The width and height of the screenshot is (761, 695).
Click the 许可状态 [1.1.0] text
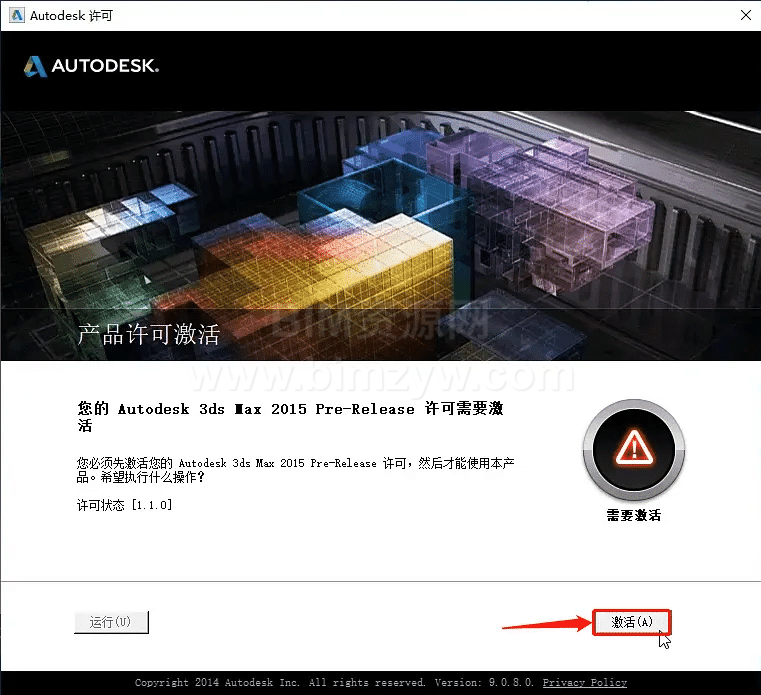coord(124,505)
